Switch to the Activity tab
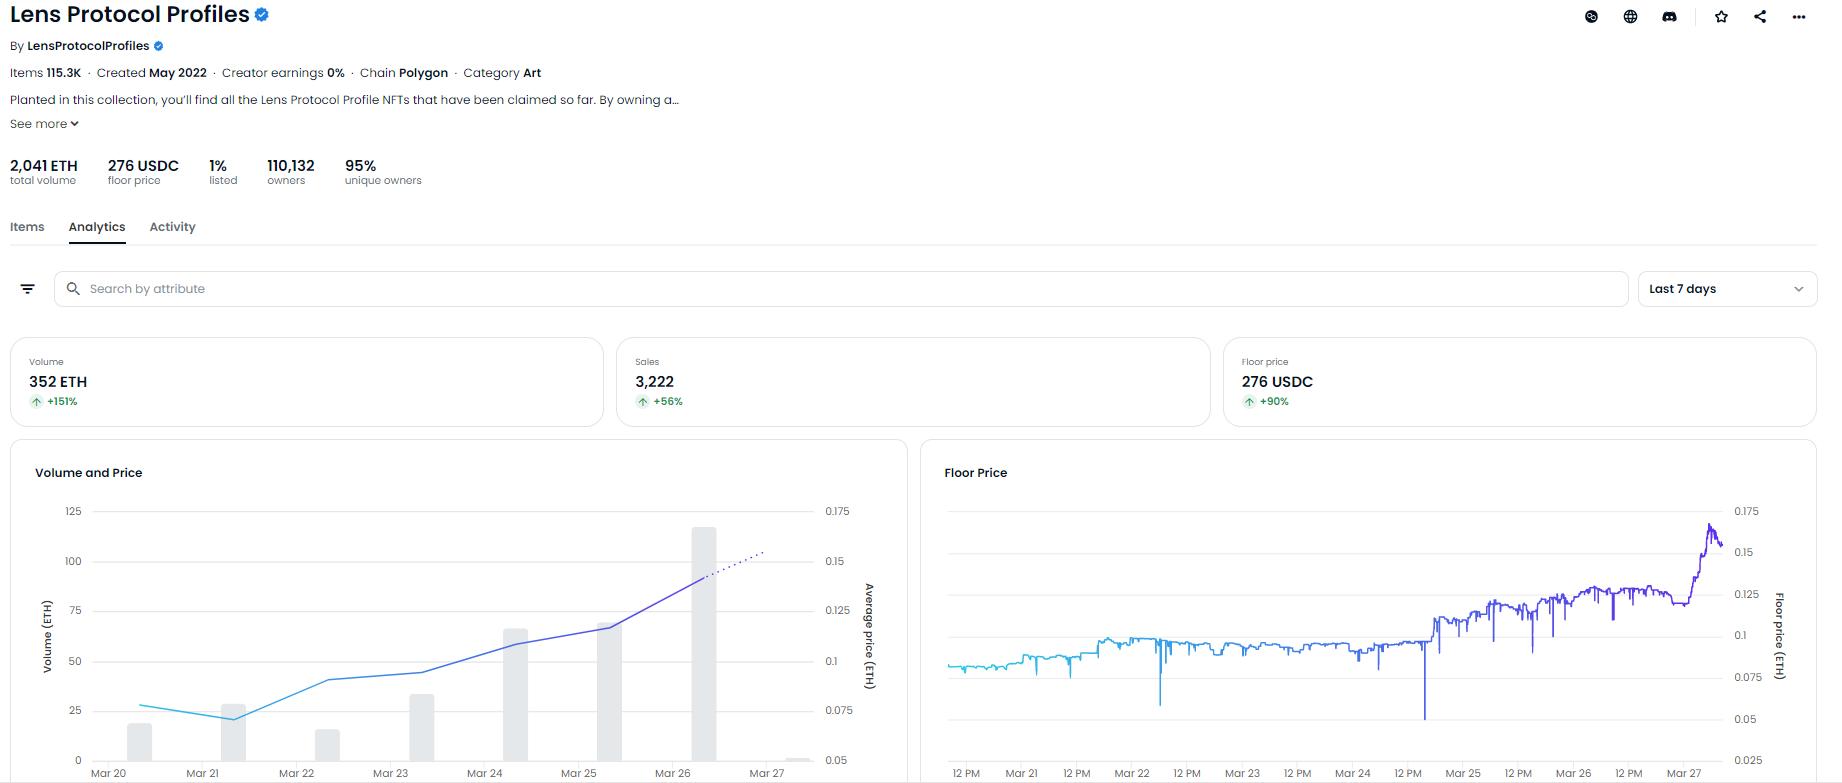 coord(172,227)
